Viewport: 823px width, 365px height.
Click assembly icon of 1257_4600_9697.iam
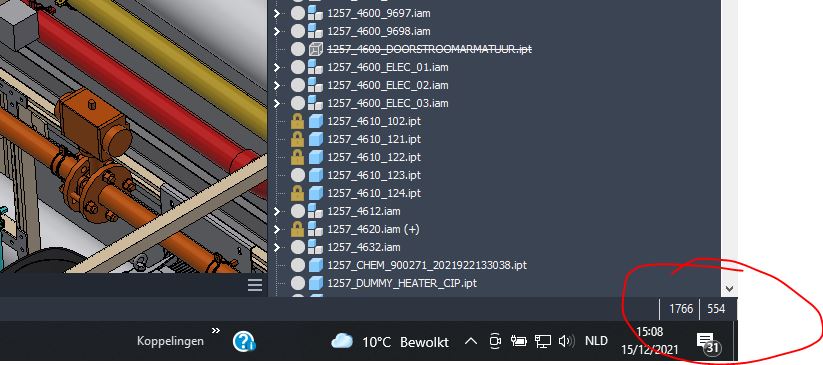click(315, 13)
